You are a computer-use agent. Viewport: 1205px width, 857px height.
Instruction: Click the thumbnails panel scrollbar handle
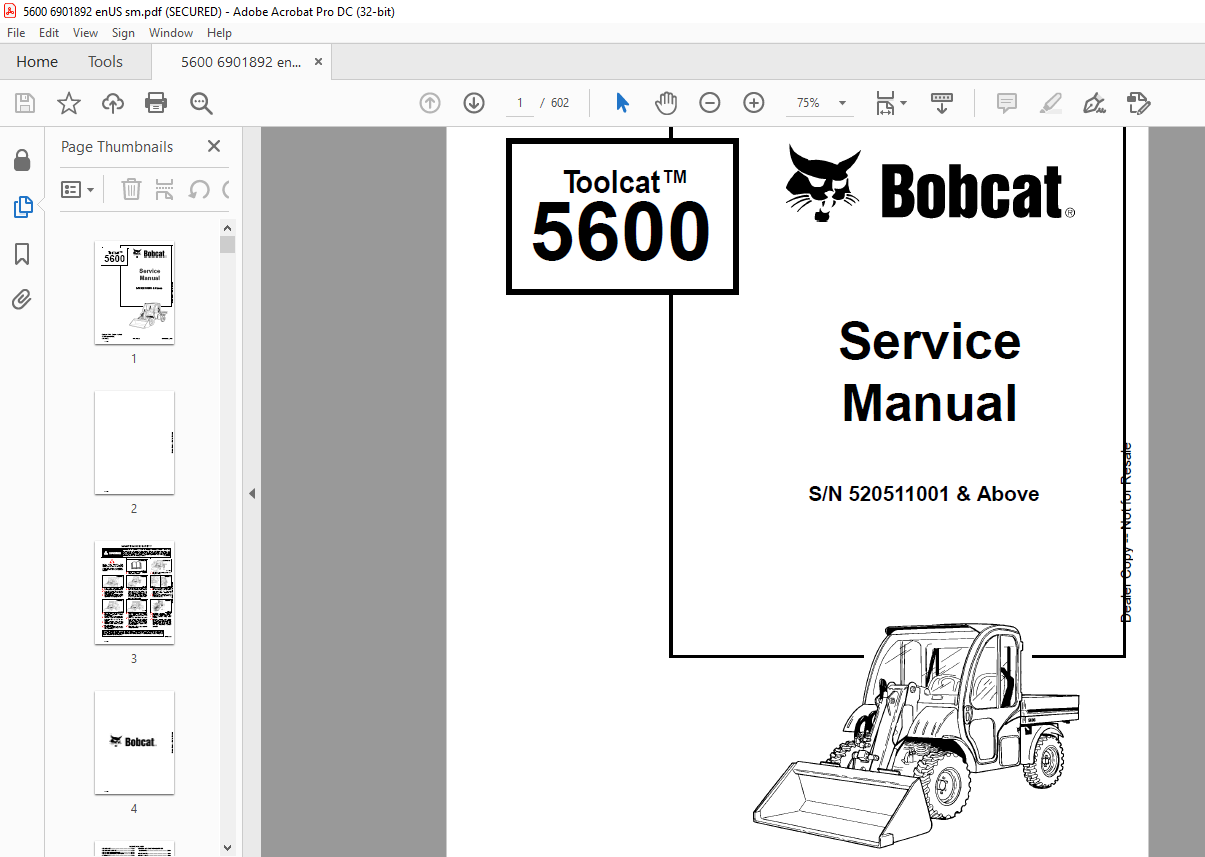coord(227,245)
